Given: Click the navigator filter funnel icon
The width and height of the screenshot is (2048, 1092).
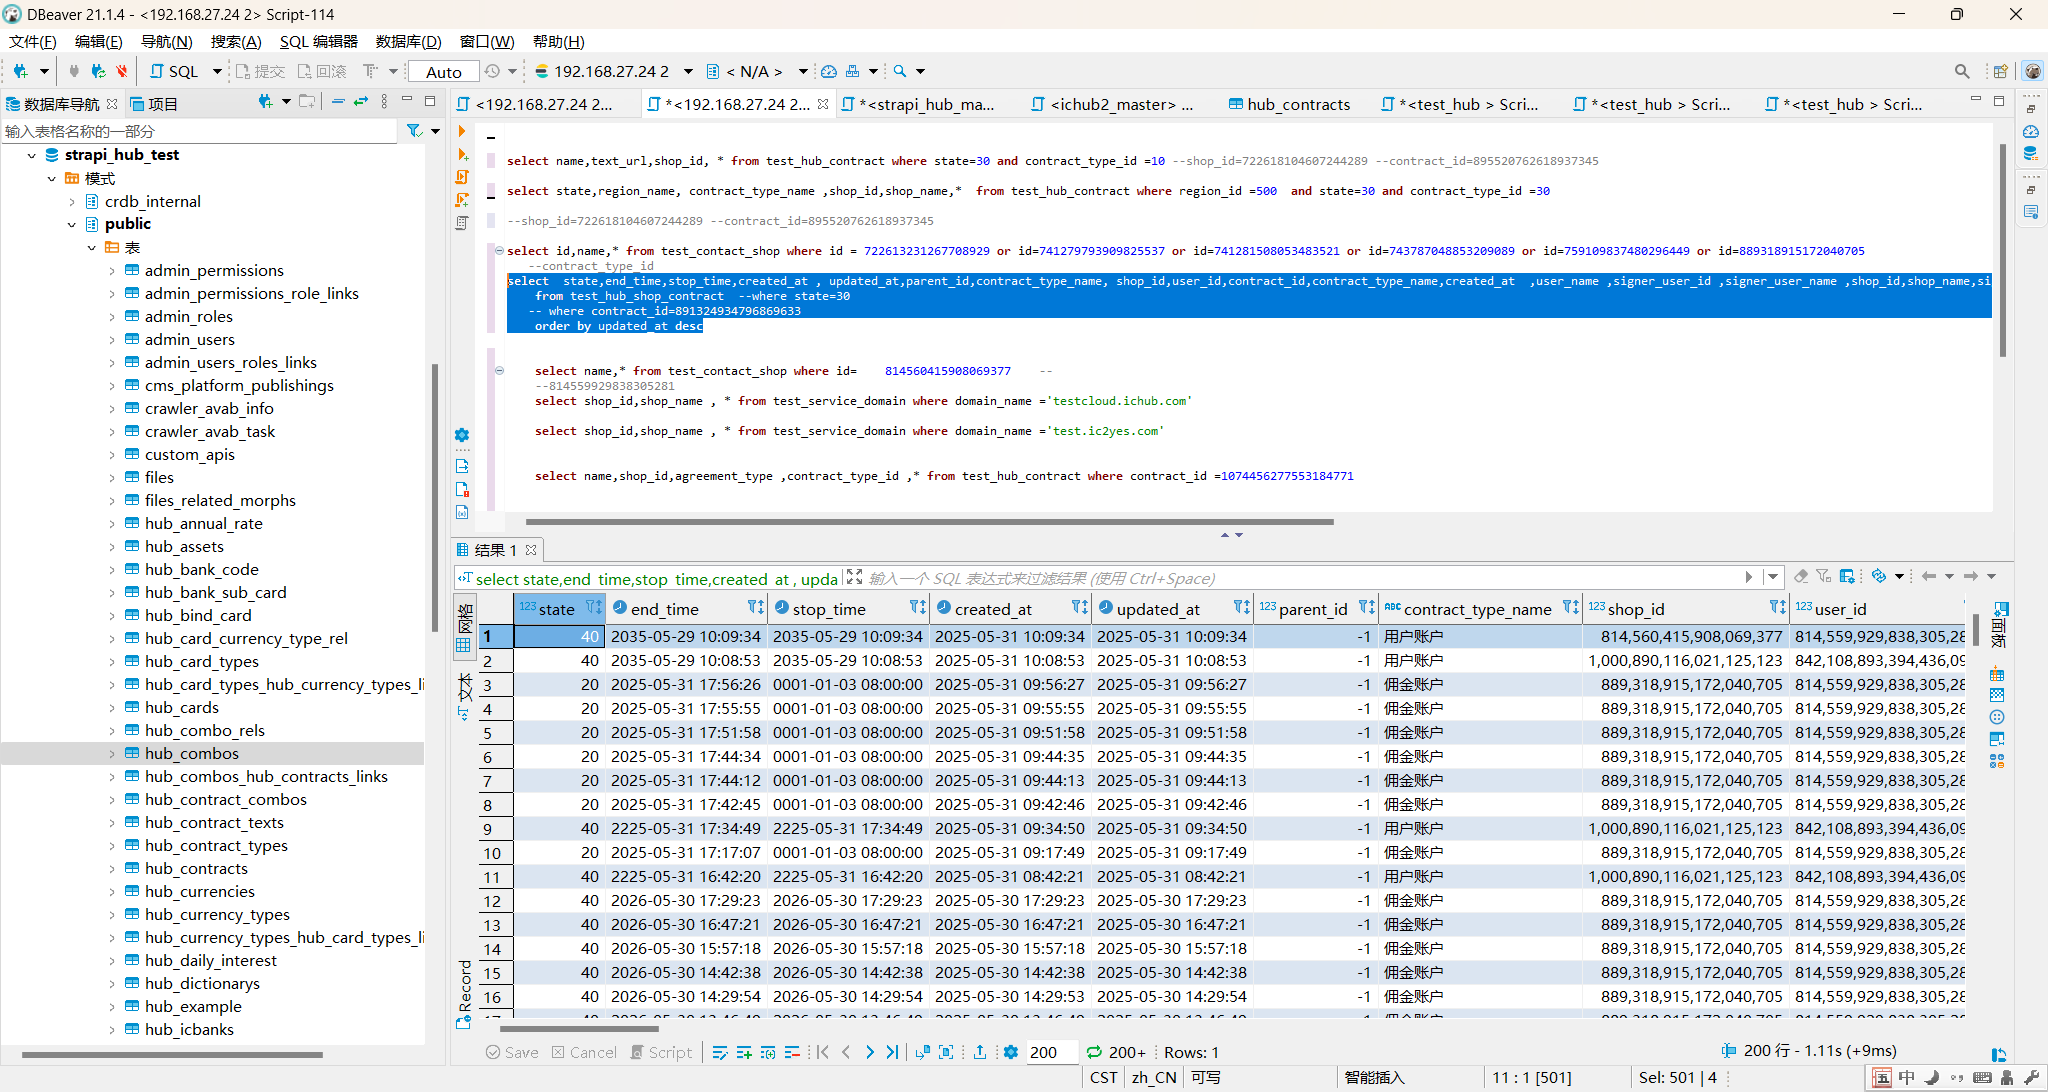Looking at the screenshot, I should tap(414, 131).
